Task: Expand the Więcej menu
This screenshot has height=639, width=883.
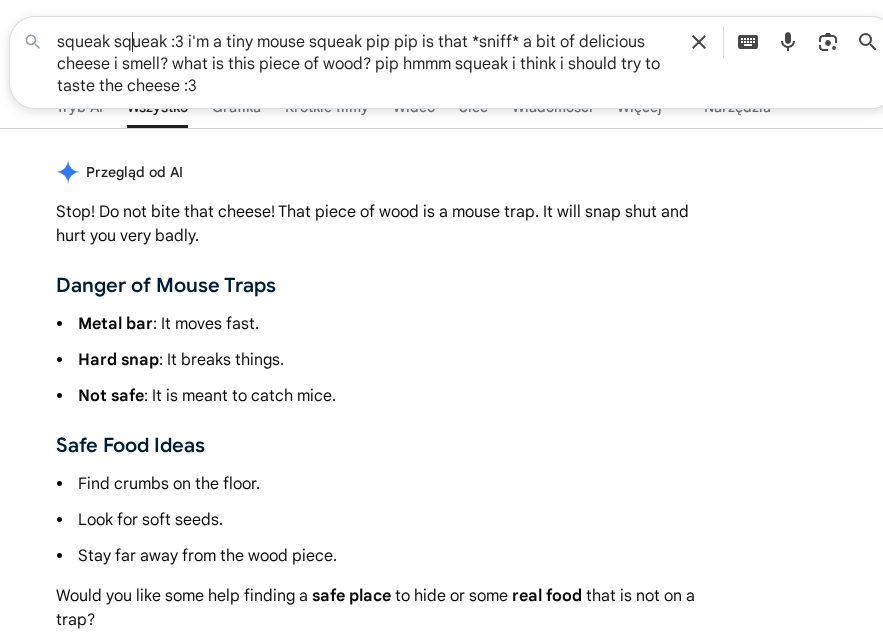Action: coord(639,109)
